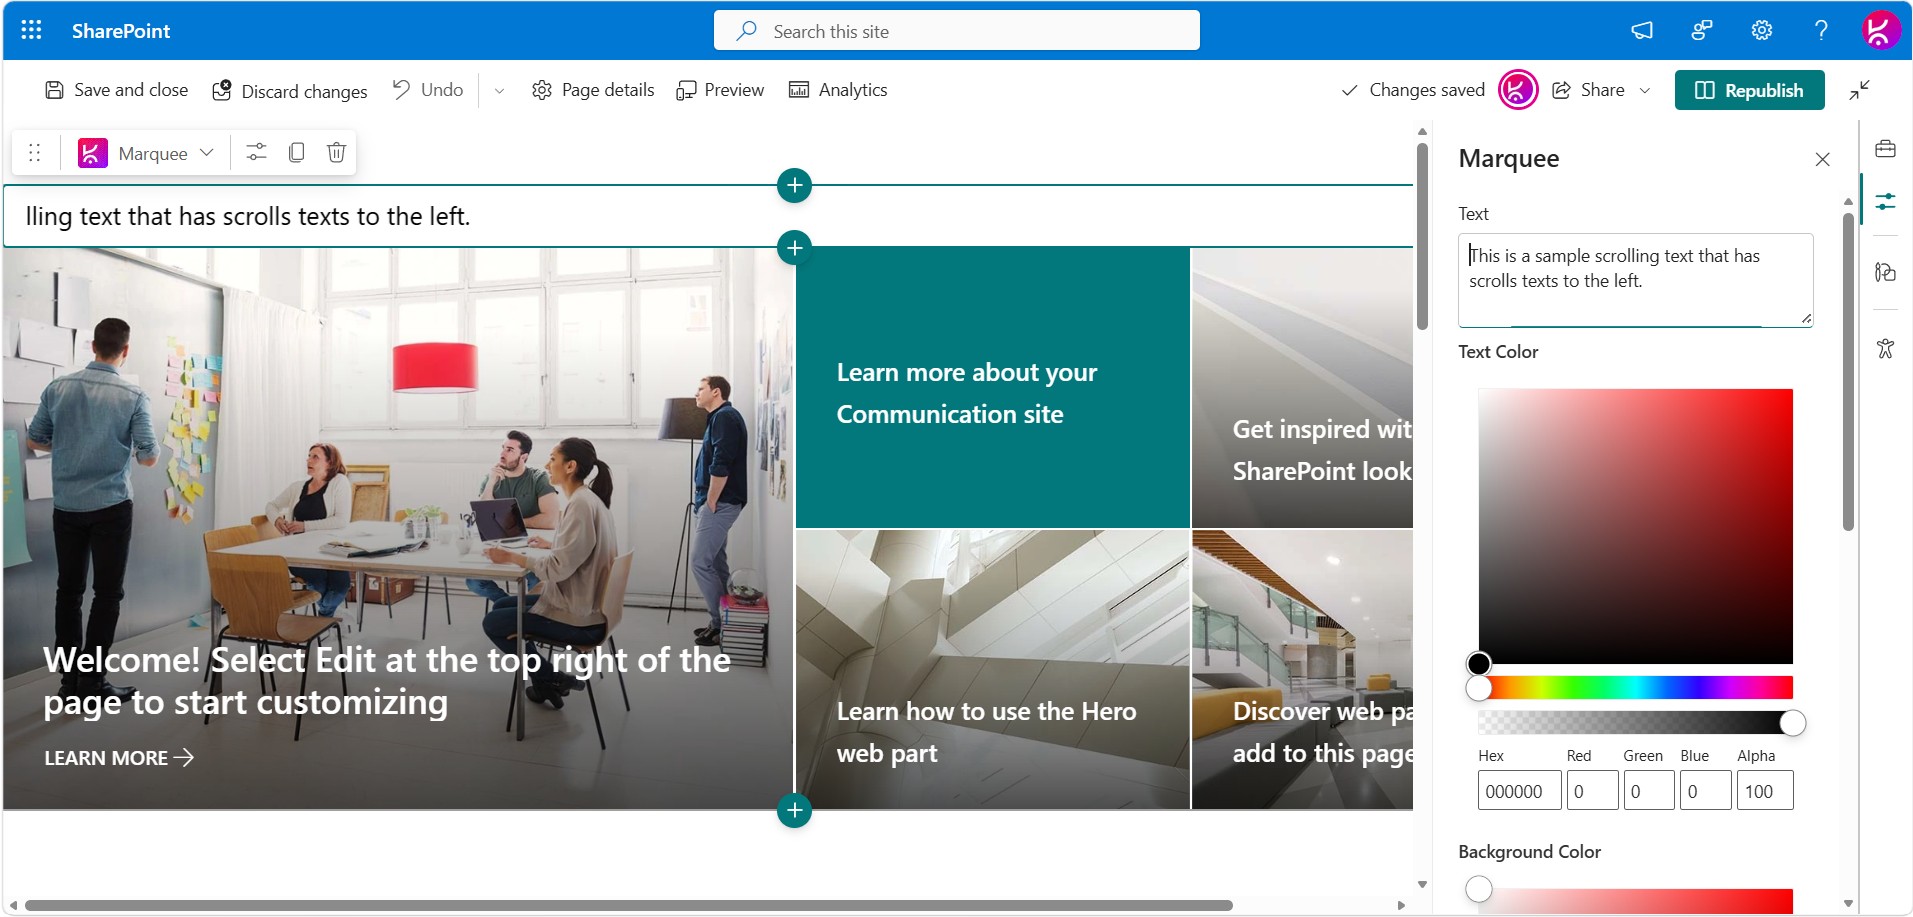Screen dimensions: 1913x917
Task: Click the help question mark icon
Action: coord(1820,30)
